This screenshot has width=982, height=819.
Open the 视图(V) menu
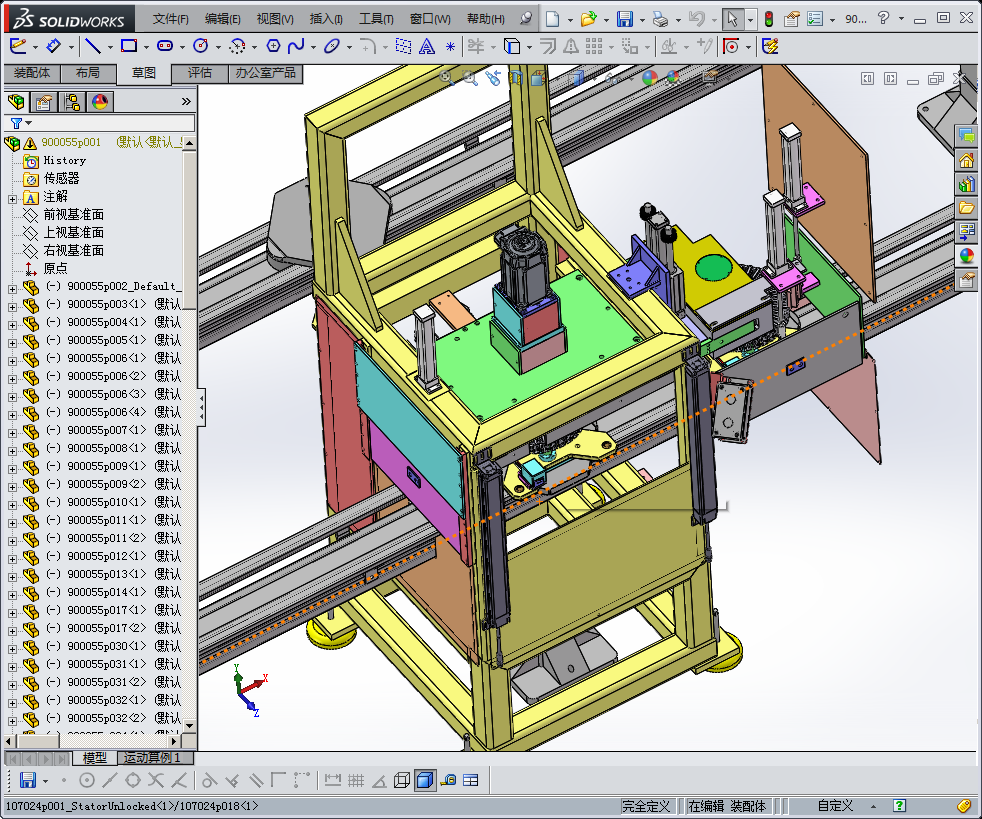275,19
